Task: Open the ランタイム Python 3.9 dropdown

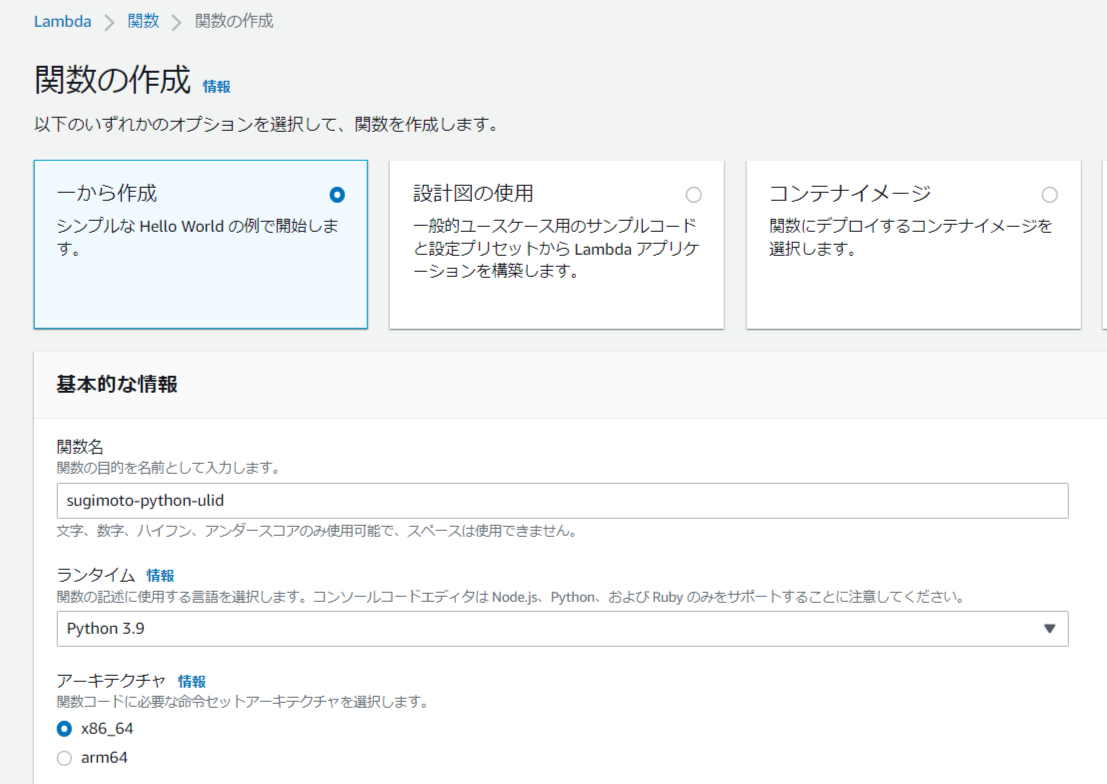Action: pos(562,629)
